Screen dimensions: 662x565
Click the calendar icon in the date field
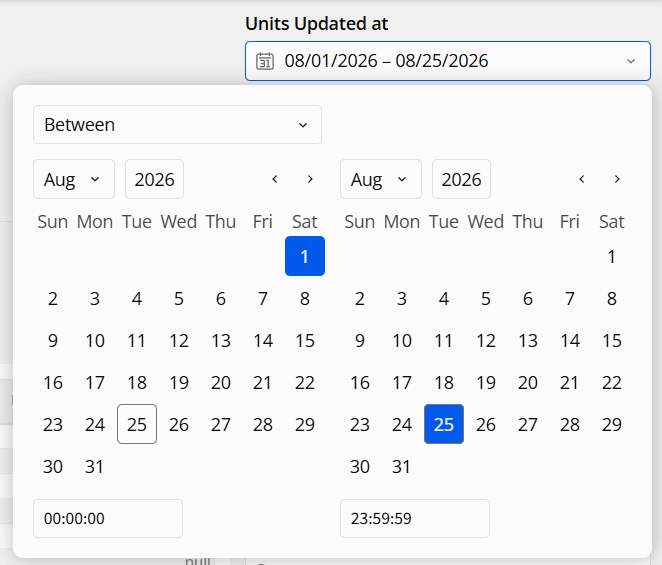tap(265, 61)
